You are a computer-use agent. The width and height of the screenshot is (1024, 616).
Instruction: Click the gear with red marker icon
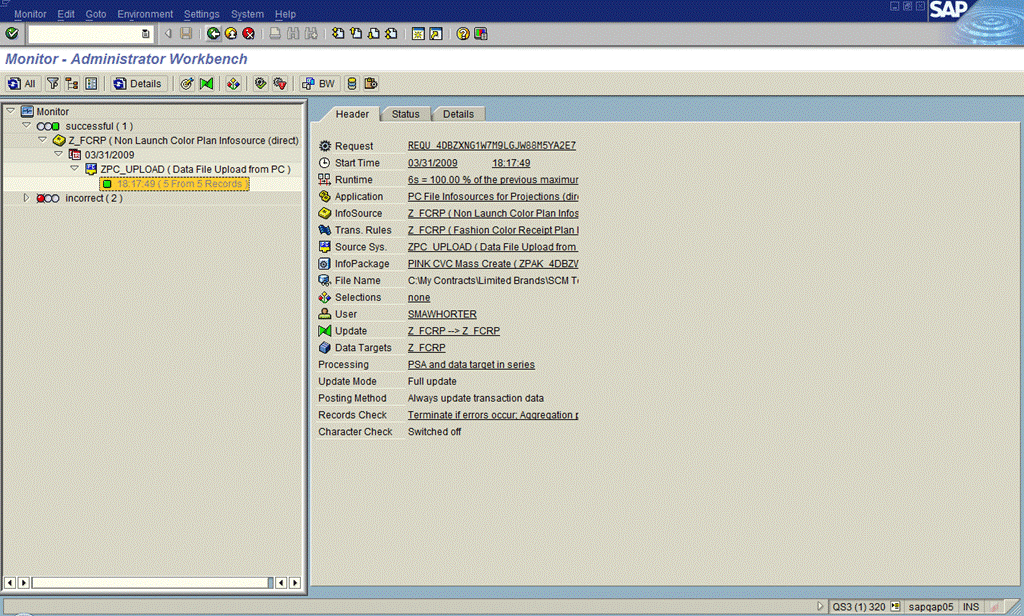(280, 84)
